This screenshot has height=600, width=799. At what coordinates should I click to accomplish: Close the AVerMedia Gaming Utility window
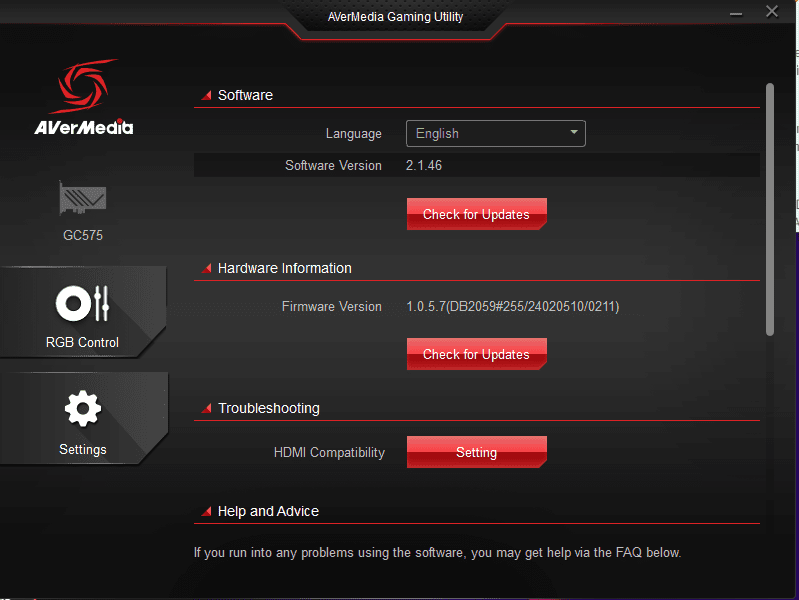pyautogui.click(x=772, y=11)
